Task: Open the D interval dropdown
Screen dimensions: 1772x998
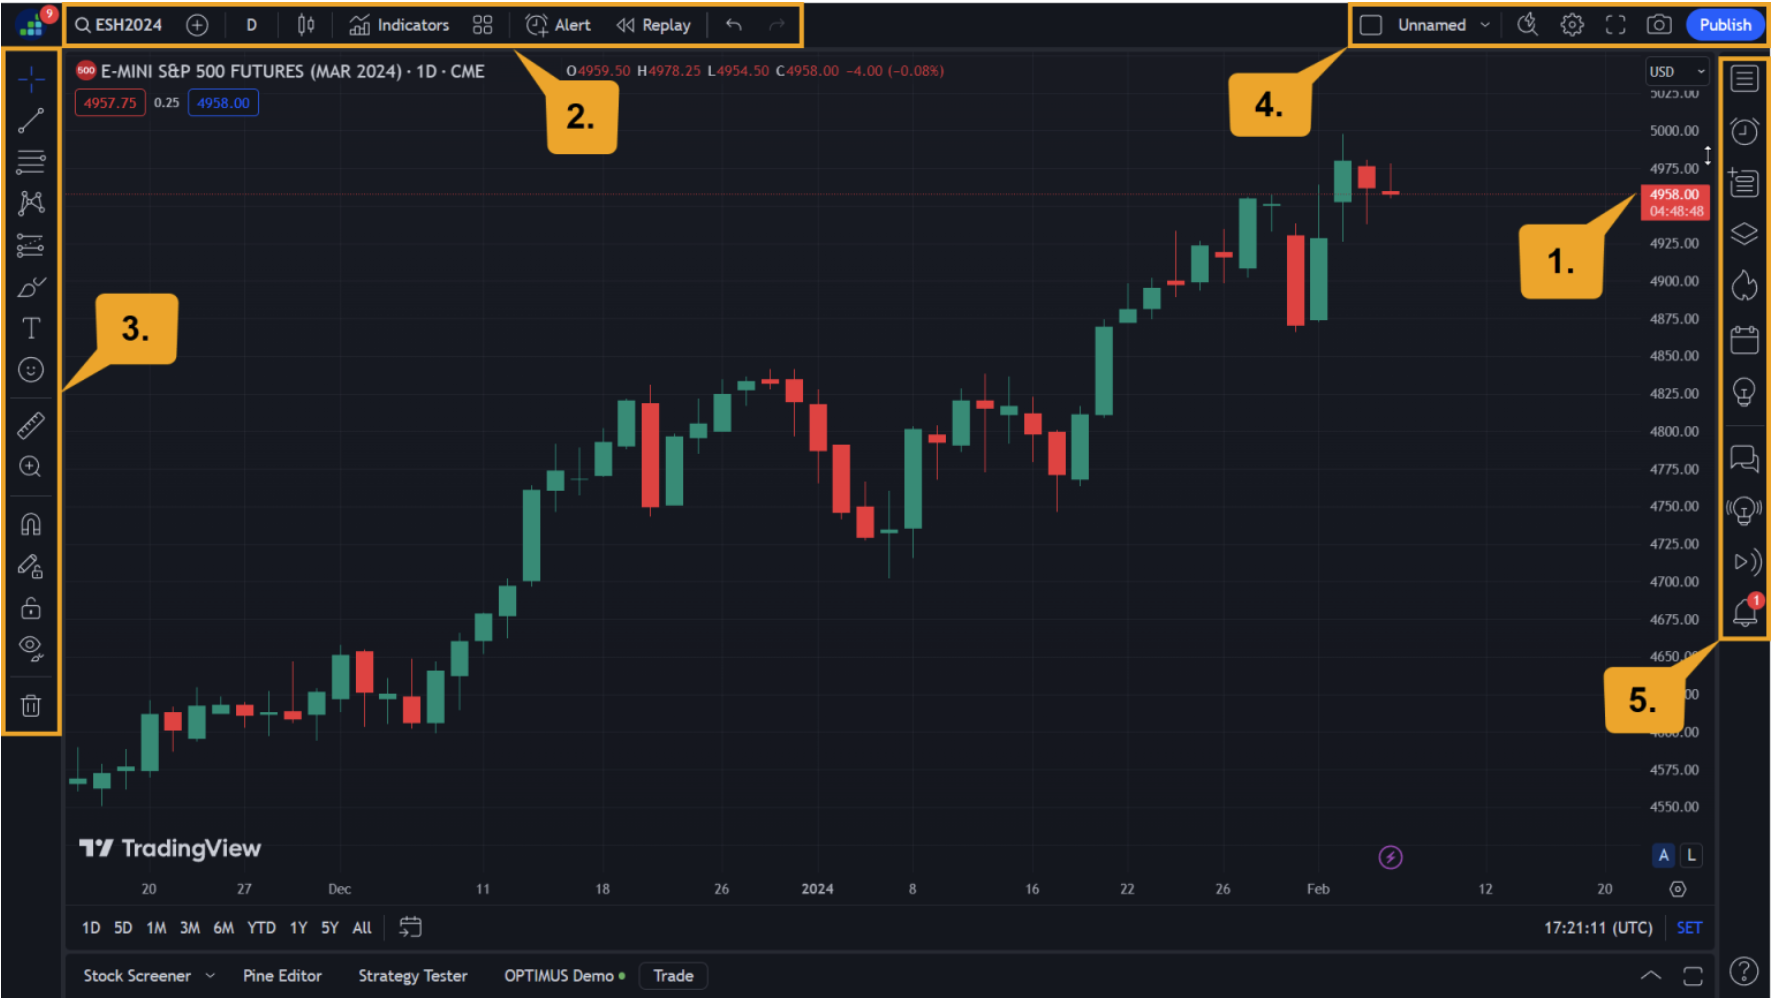Action: [x=251, y=24]
